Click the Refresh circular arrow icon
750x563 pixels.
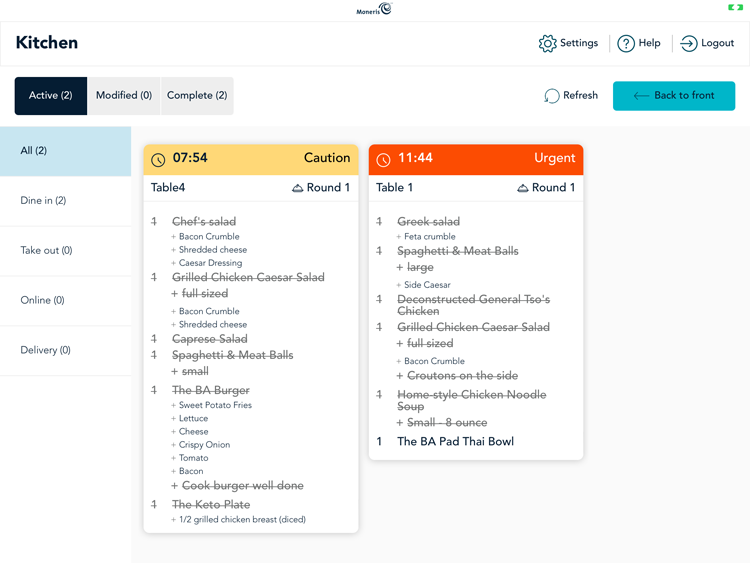552,96
